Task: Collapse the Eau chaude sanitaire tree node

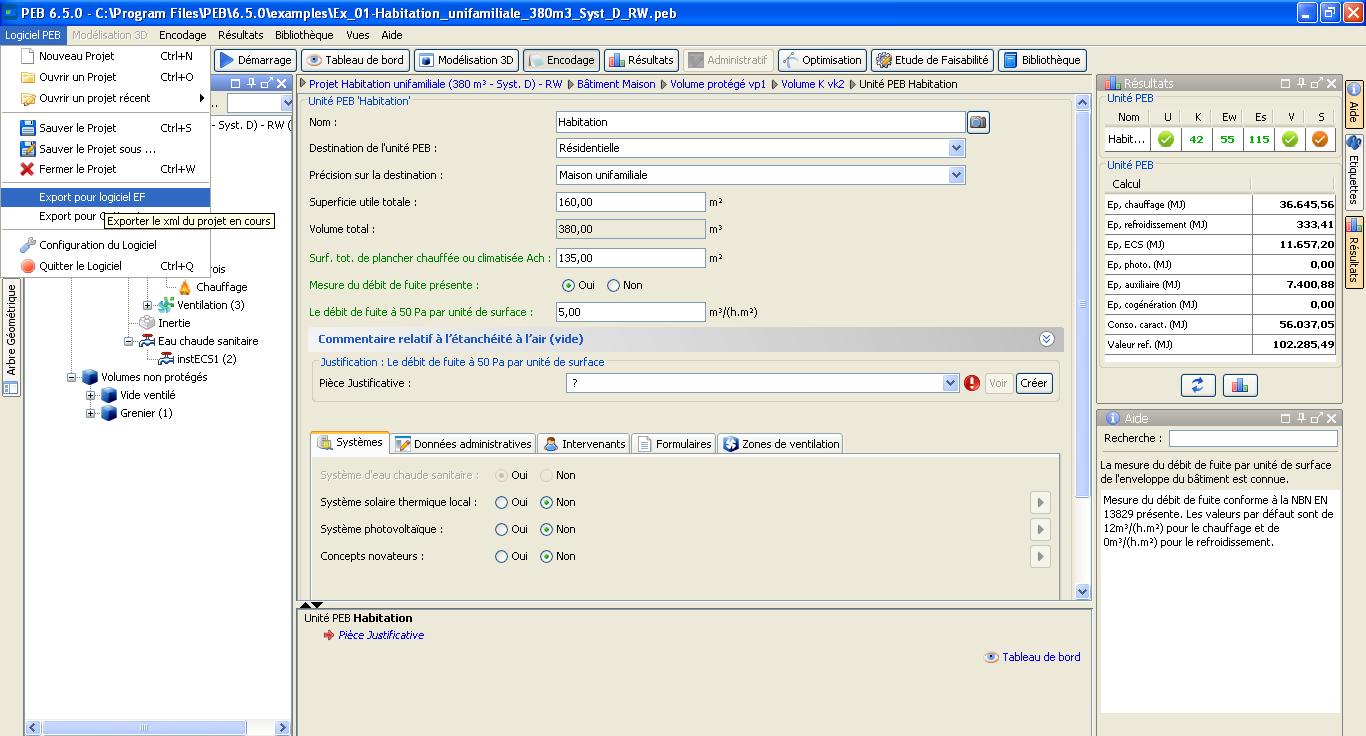Action: (x=129, y=341)
